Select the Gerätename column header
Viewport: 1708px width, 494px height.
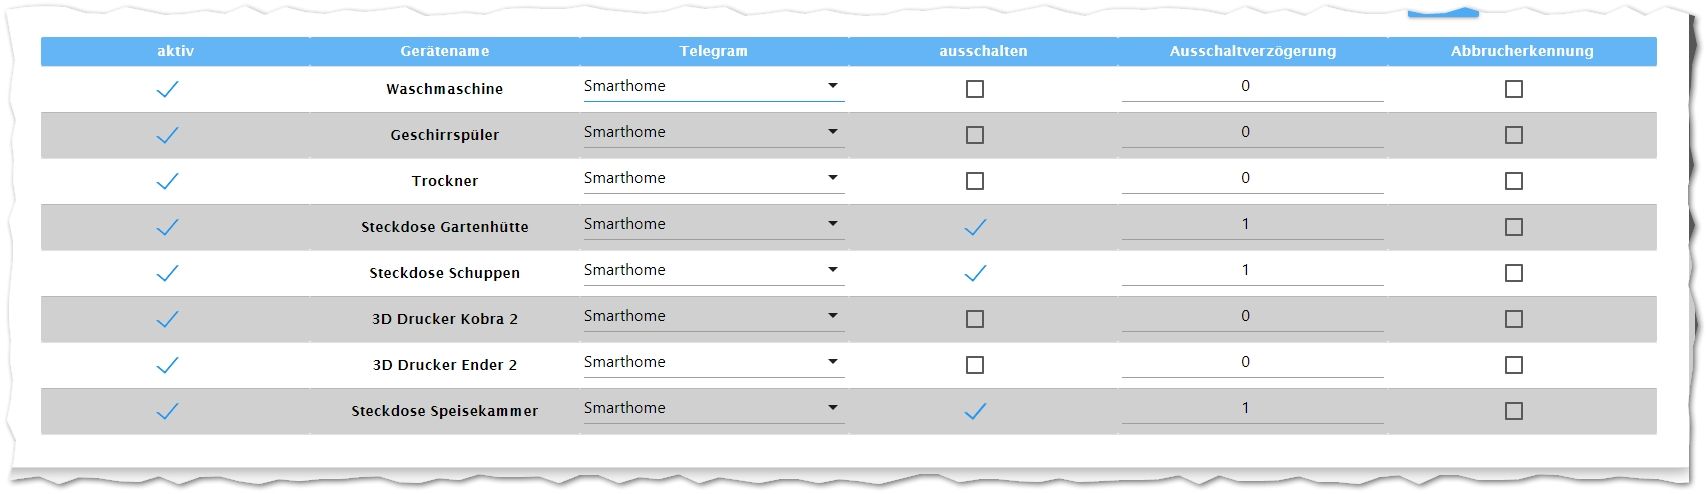(x=445, y=51)
